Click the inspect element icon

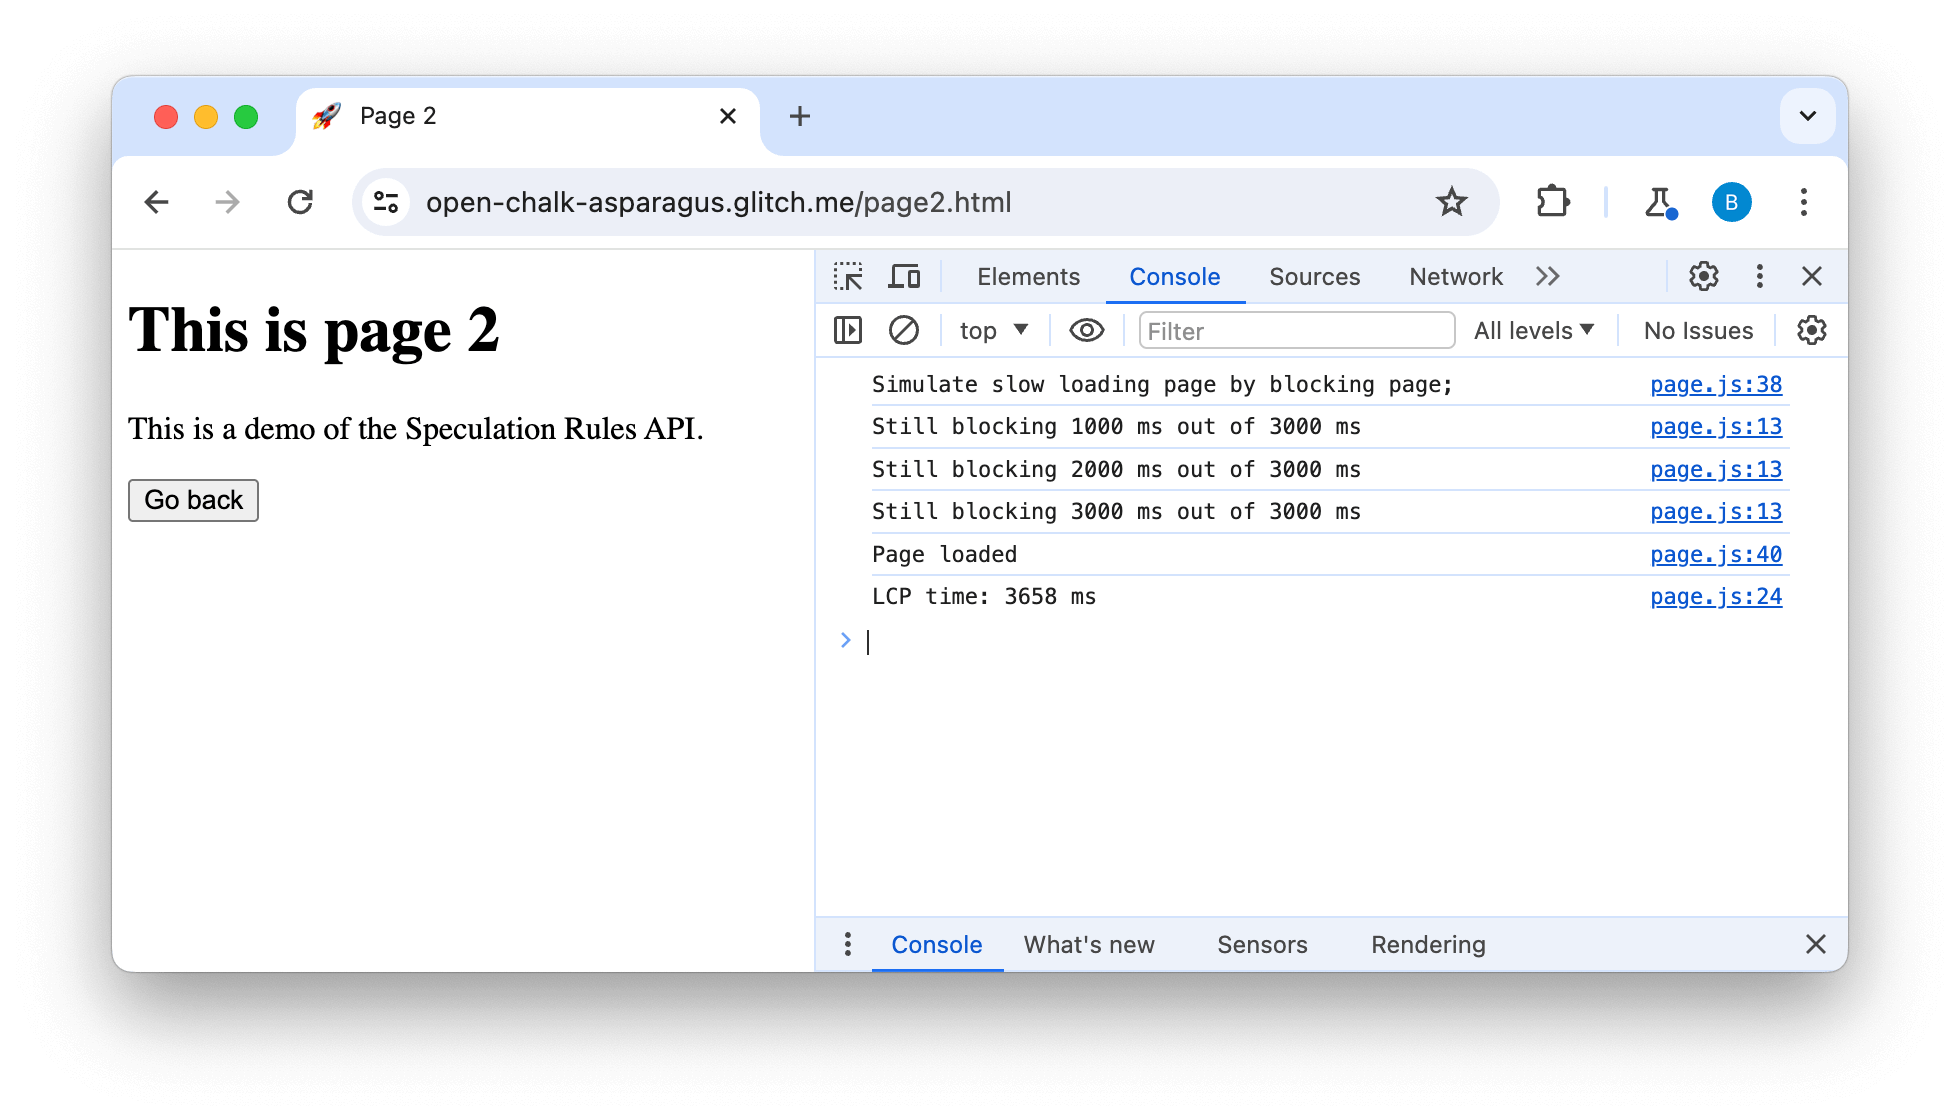(x=848, y=277)
